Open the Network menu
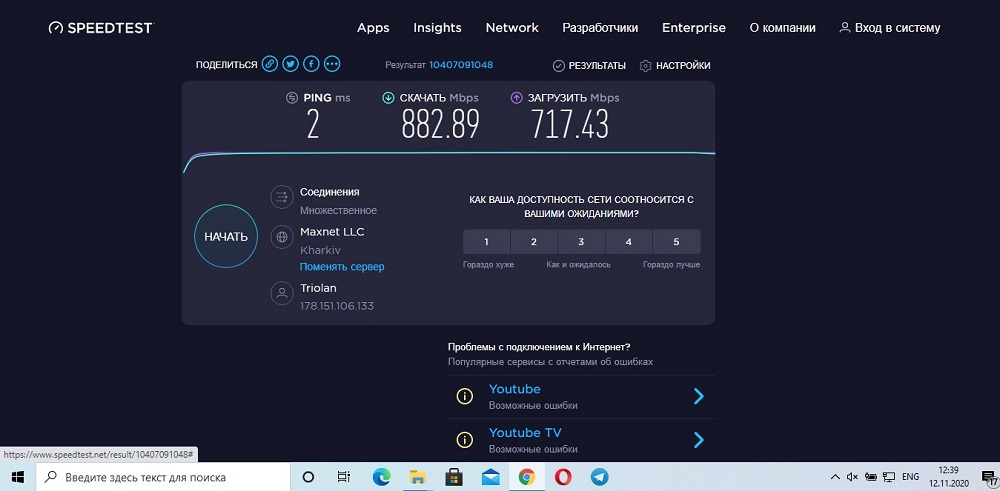Viewport: 1000px width, 491px height. 512,28
